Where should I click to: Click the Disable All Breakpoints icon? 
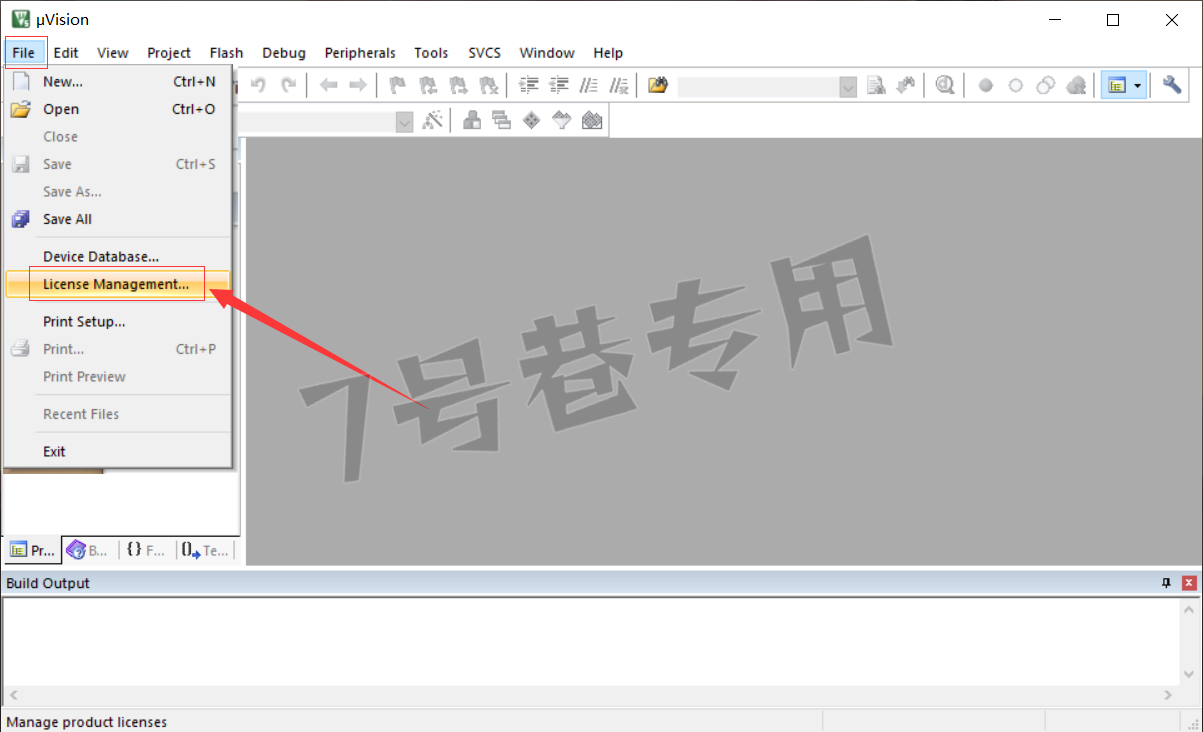coord(1046,85)
